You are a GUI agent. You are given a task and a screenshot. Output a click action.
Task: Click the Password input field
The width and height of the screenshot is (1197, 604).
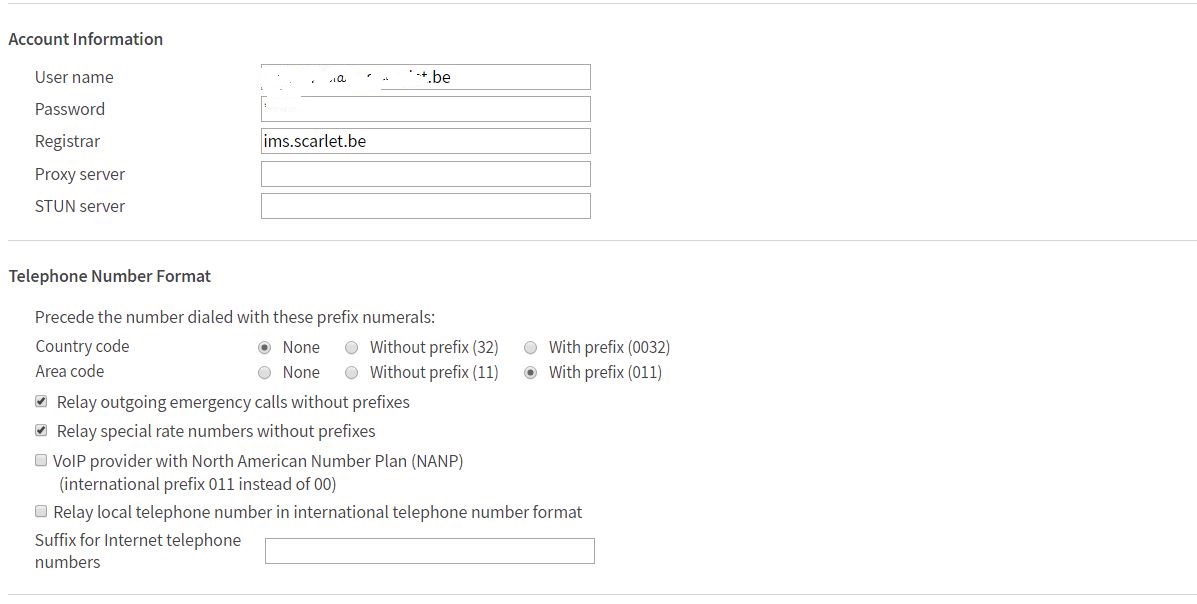(x=425, y=109)
